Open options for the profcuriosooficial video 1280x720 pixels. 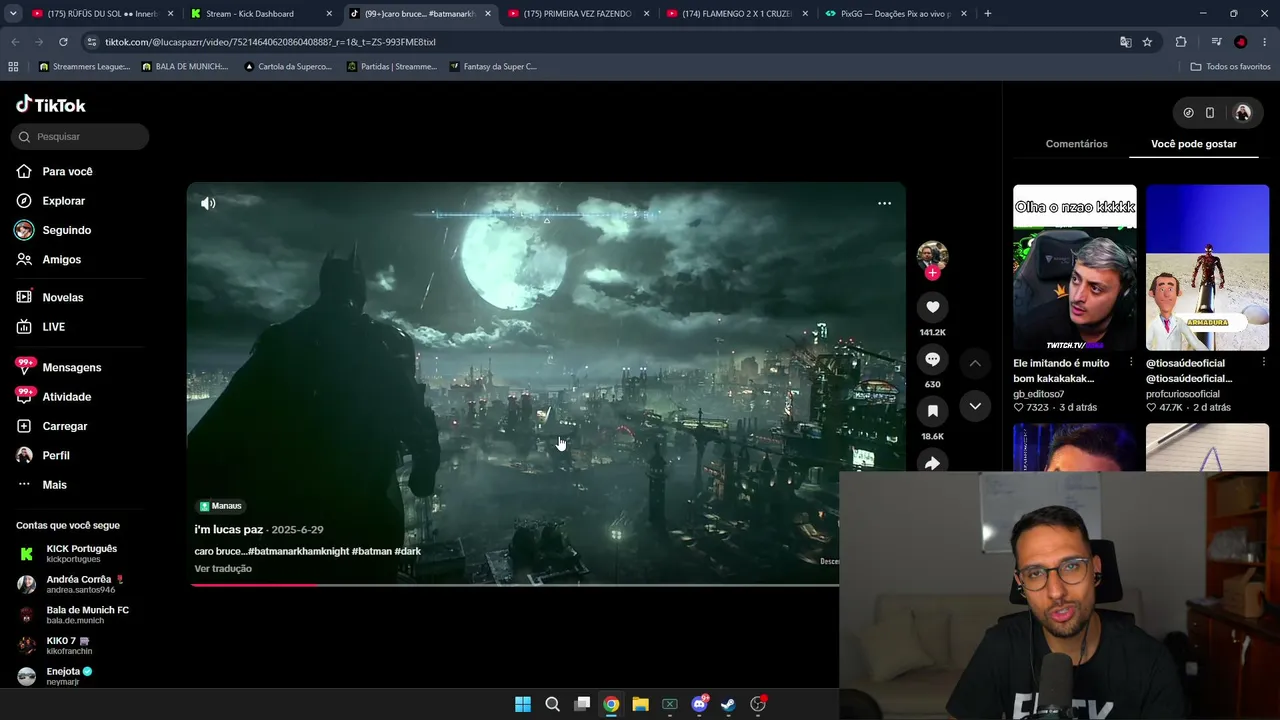pos(1263,363)
